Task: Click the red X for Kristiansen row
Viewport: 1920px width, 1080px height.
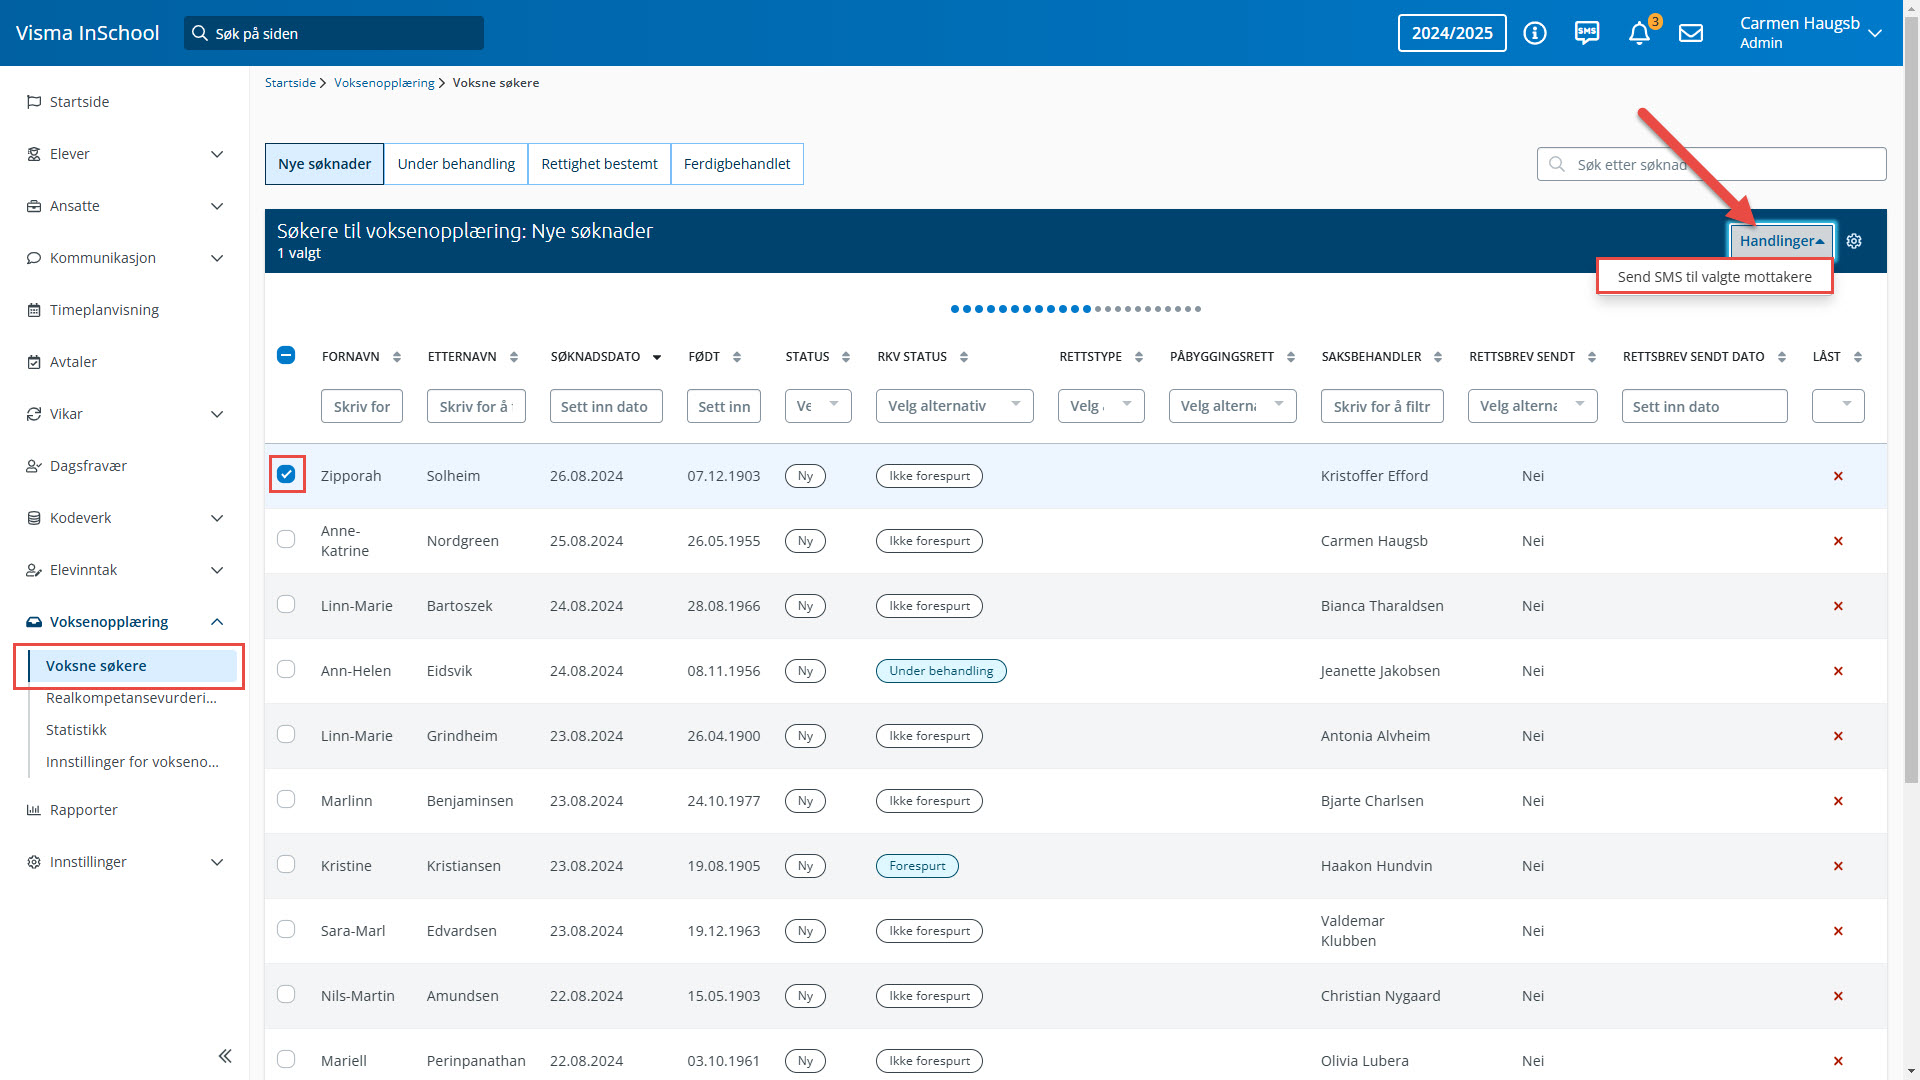Action: click(x=1838, y=866)
